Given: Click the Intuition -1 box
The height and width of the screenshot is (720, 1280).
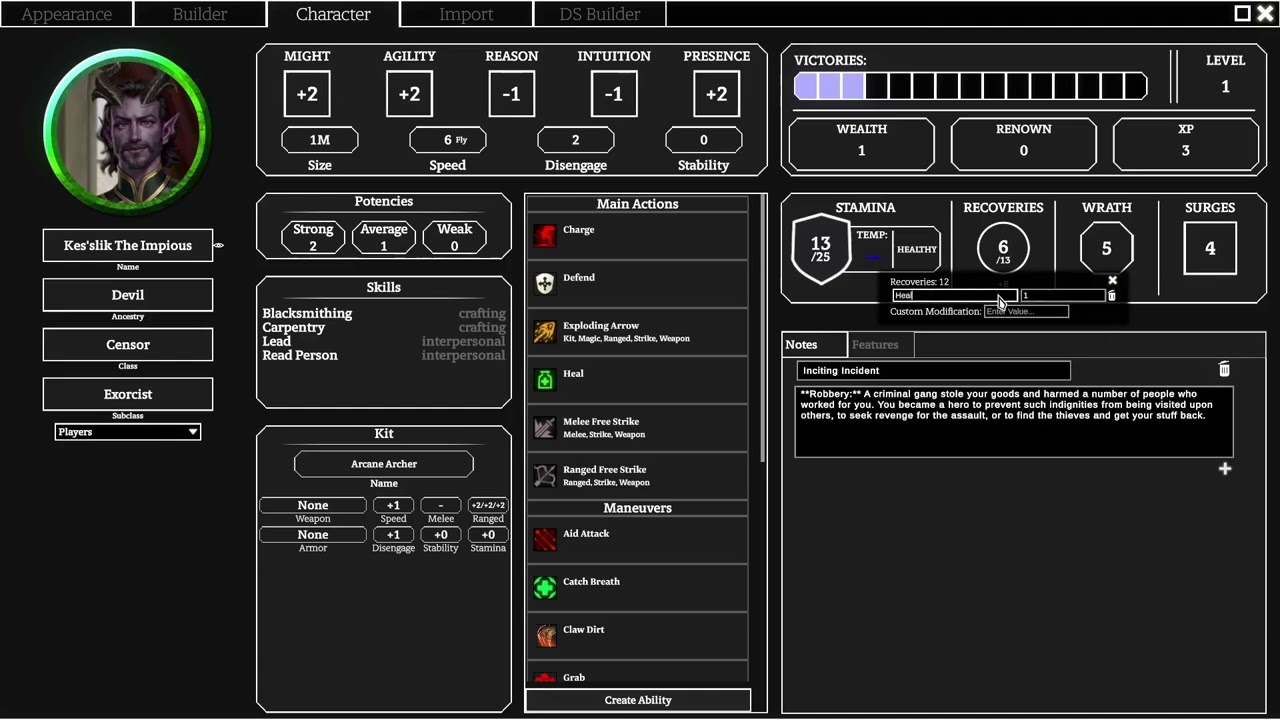Looking at the screenshot, I should pos(614,94).
